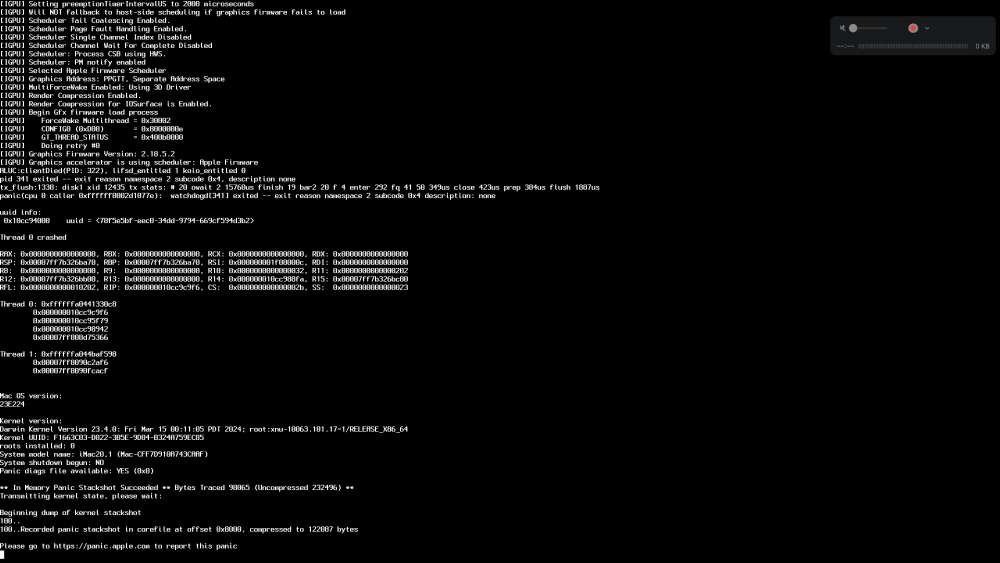Click the "GT_THREAD_STATUS" line

click(x=92, y=137)
